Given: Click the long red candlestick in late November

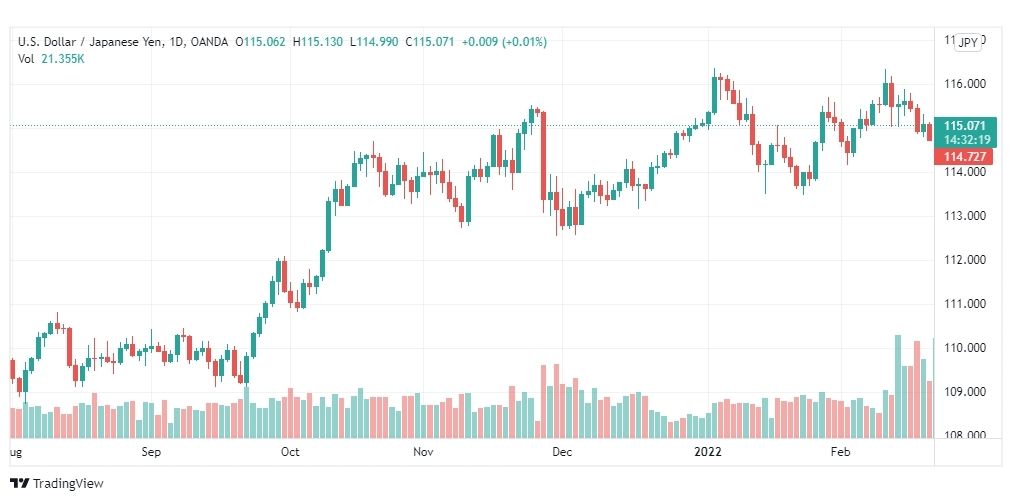Looking at the screenshot, I should (x=543, y=161).
